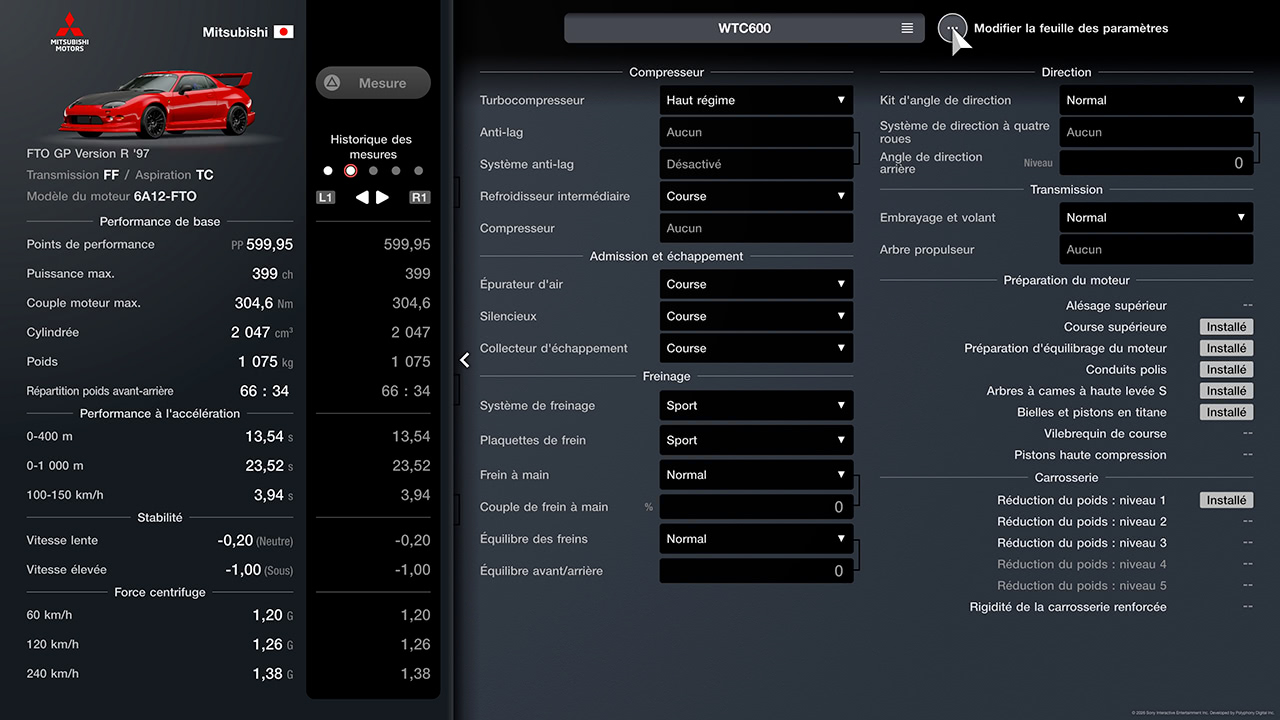The width and height of the screenshot is (1280, 720).
Task: Select the last measurement history dot
Action: click(x=418, y=171)
